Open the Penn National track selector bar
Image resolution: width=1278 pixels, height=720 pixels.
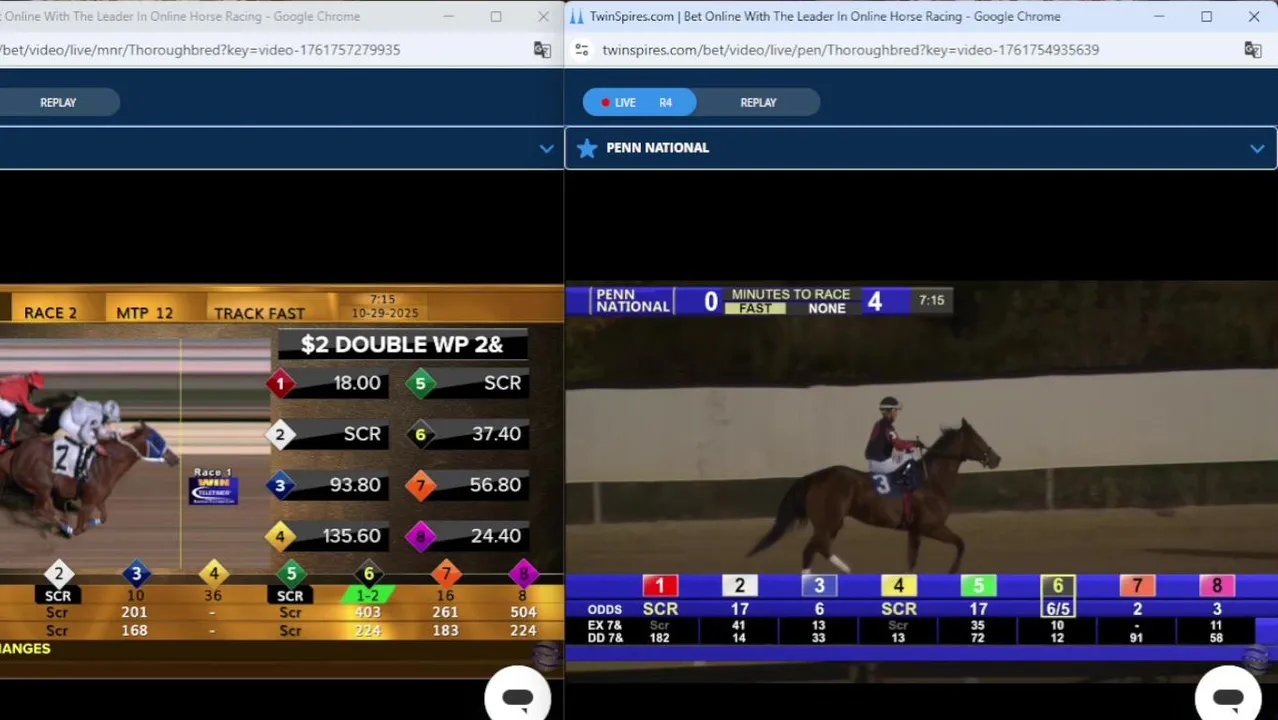click(x=921, y=148)
